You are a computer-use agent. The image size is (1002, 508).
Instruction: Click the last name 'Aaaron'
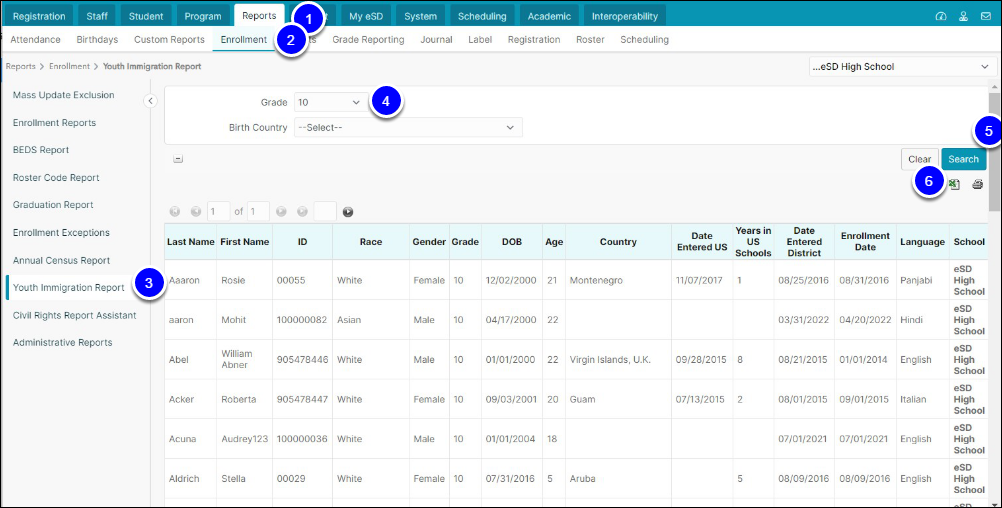click(x=182, y=280)
